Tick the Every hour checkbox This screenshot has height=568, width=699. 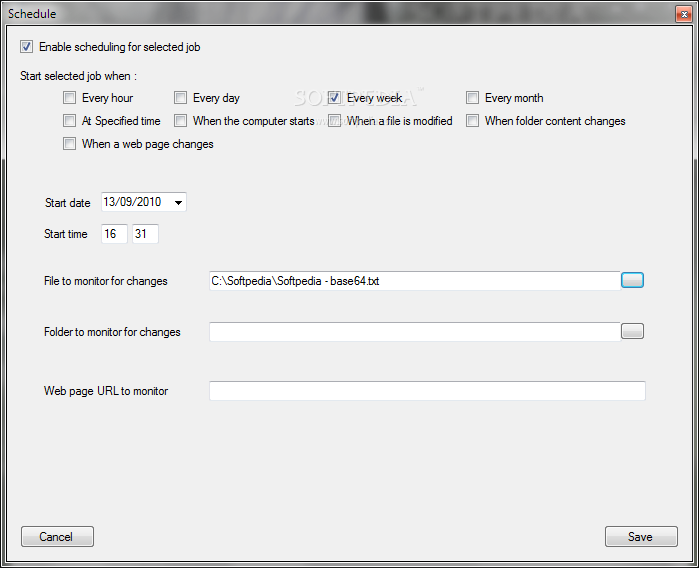click(x=69, y=98)
